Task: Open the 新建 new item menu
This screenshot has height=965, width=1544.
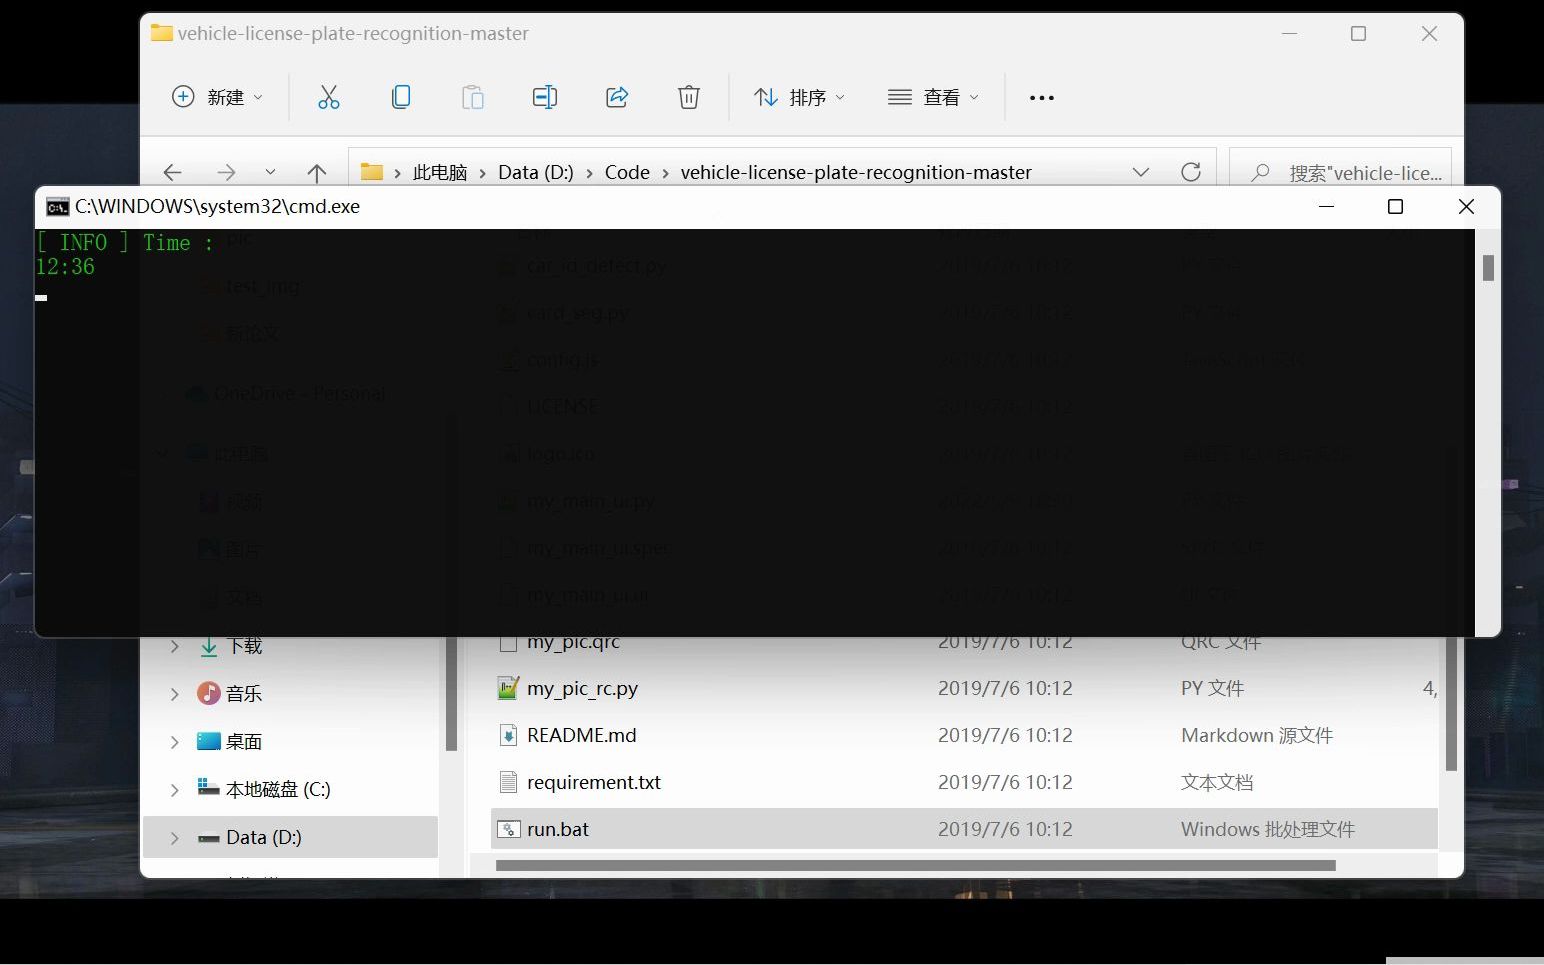Action: click(216, 96)
